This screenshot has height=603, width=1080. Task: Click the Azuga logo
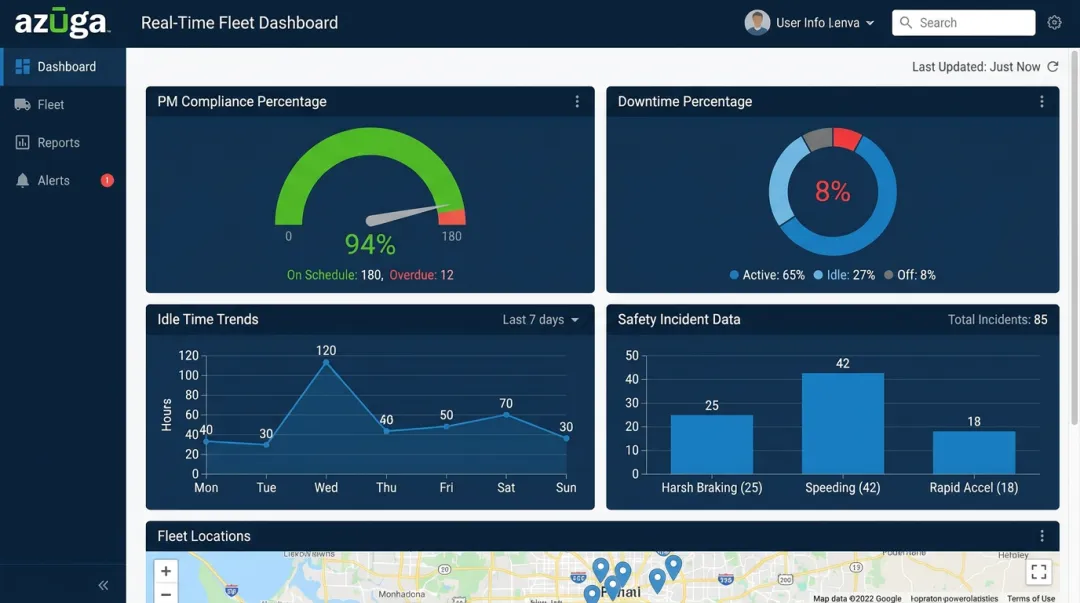pos(61,22)
